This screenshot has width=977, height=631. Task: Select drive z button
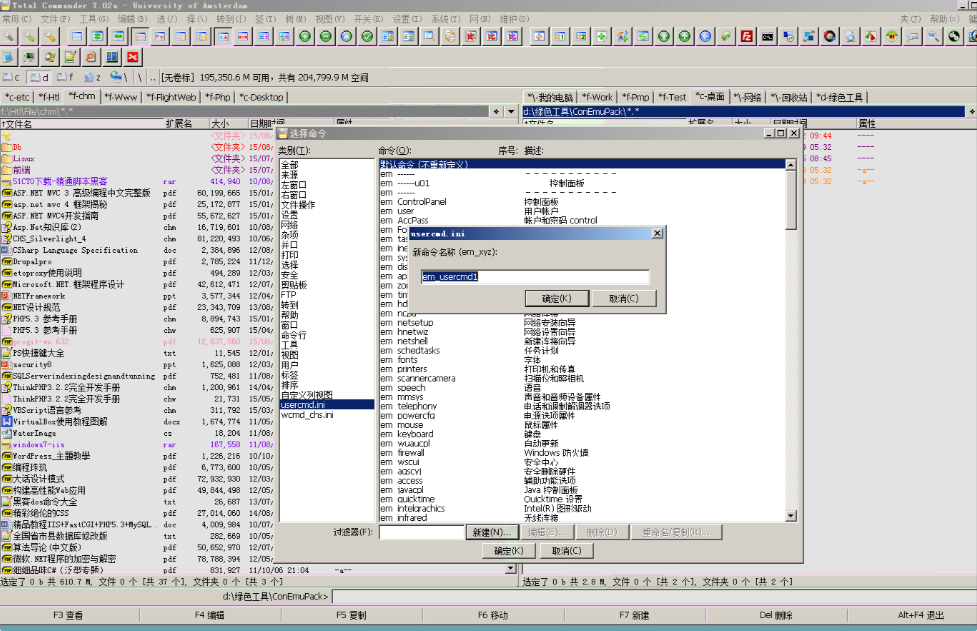tap(92, 77)
